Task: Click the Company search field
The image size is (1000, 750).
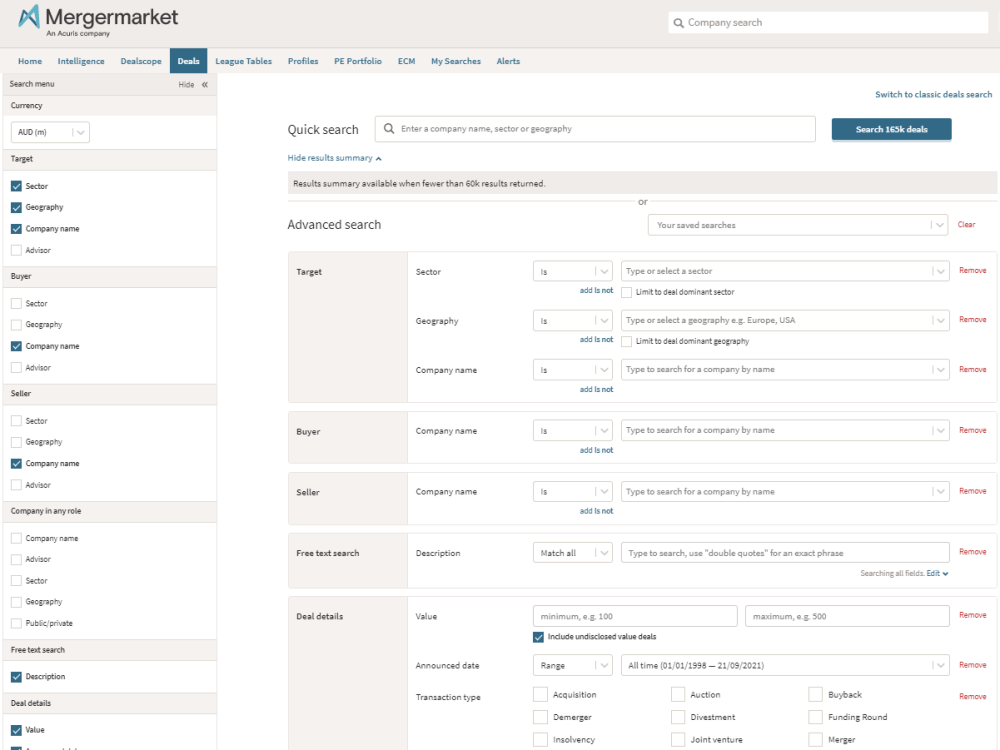Action: [828, 23]
